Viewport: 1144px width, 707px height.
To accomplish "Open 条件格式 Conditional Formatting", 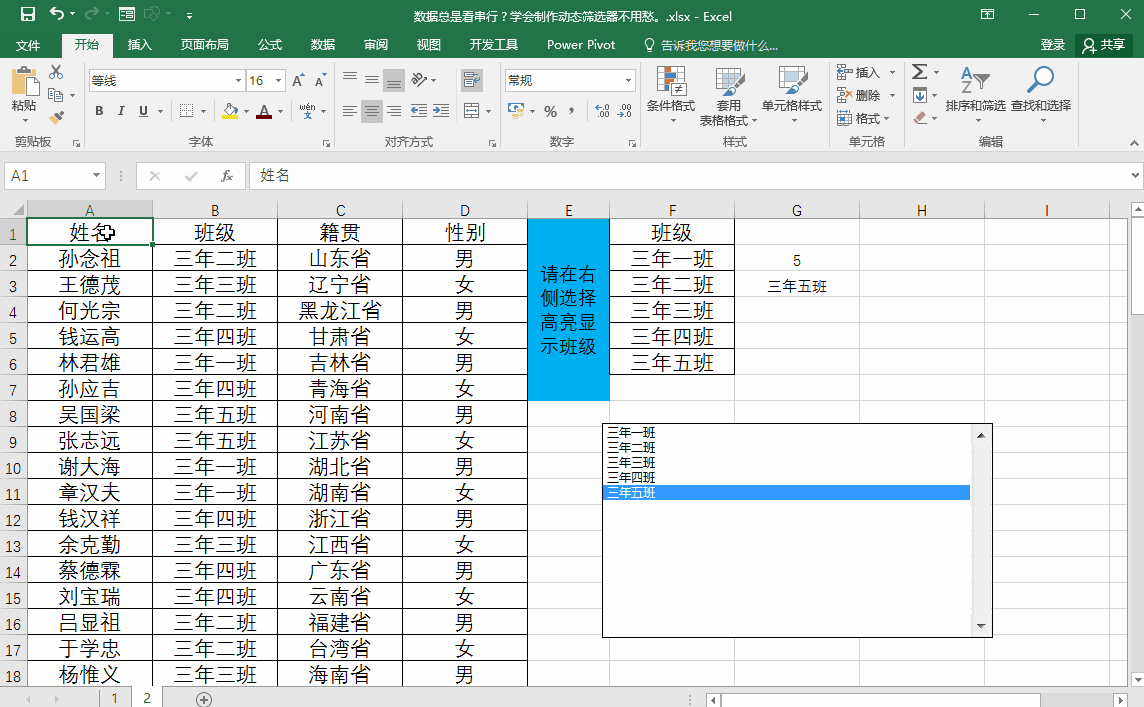I will click(670, 95).
